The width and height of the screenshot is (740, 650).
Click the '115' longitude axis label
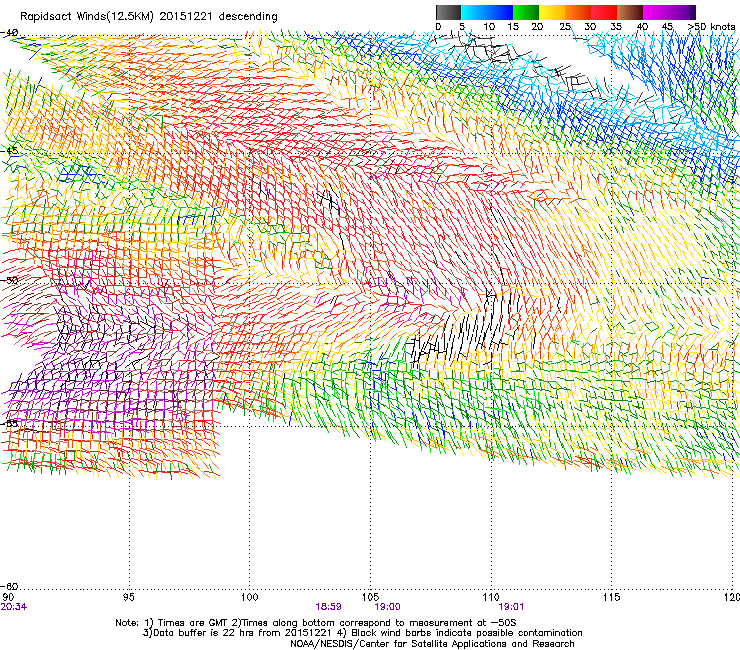pyautogui.click(x=612, y=597)
